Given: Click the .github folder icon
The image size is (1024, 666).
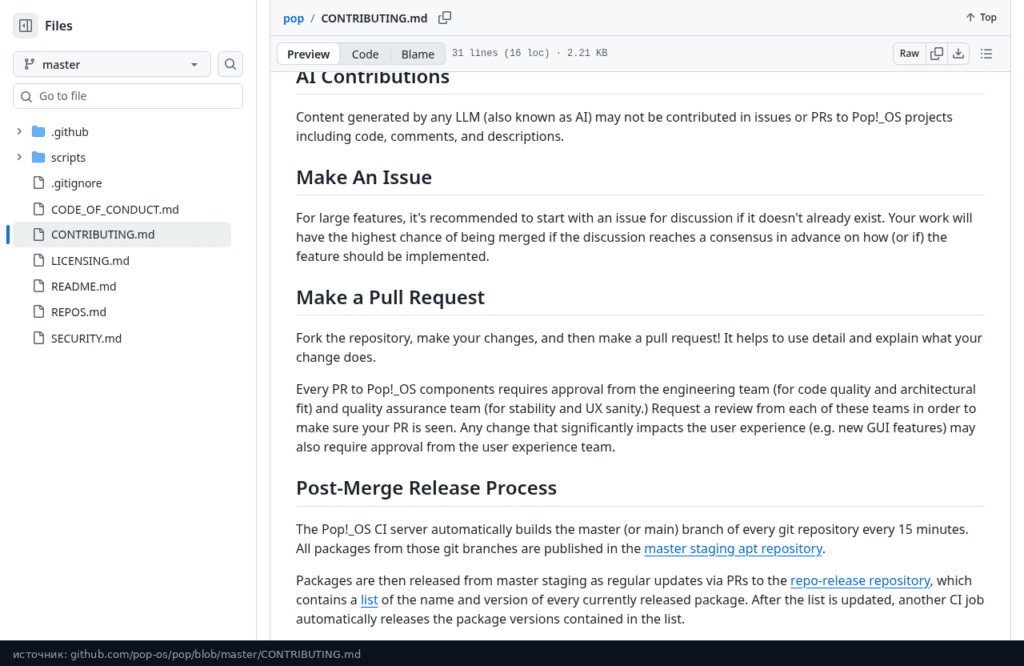Looking at the screenshot, I should (39, 132).
